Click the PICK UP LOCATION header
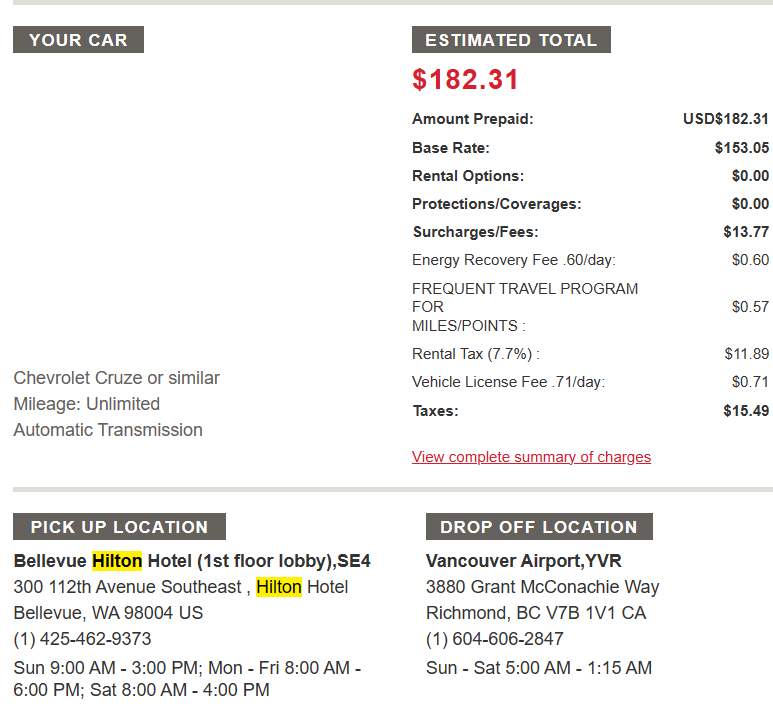This screenshot has height=708, width=773. click(119, 527)
